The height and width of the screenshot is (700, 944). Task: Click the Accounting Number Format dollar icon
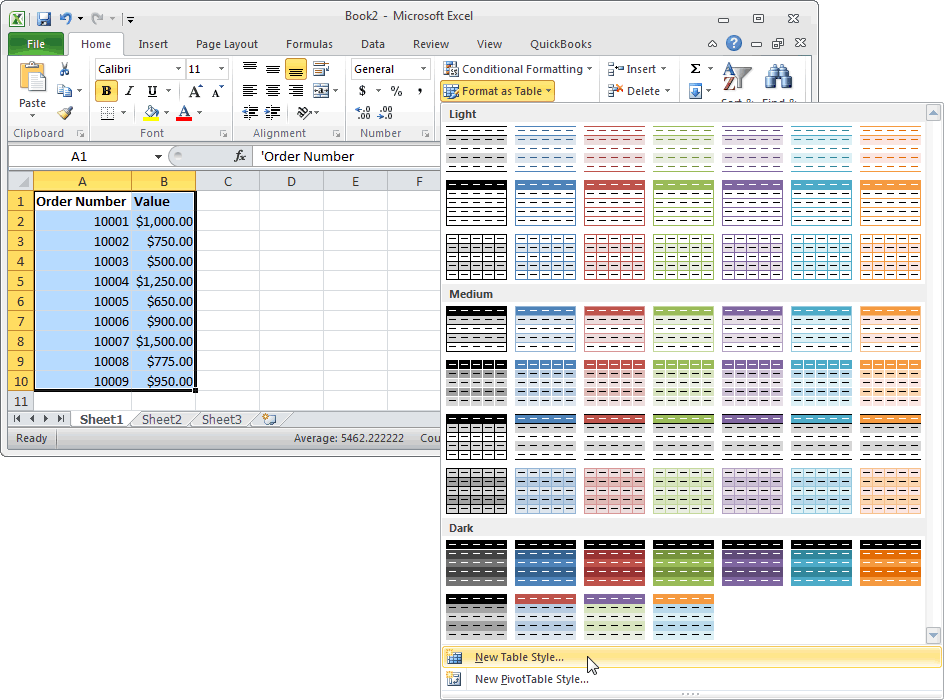tap(362, 91)
